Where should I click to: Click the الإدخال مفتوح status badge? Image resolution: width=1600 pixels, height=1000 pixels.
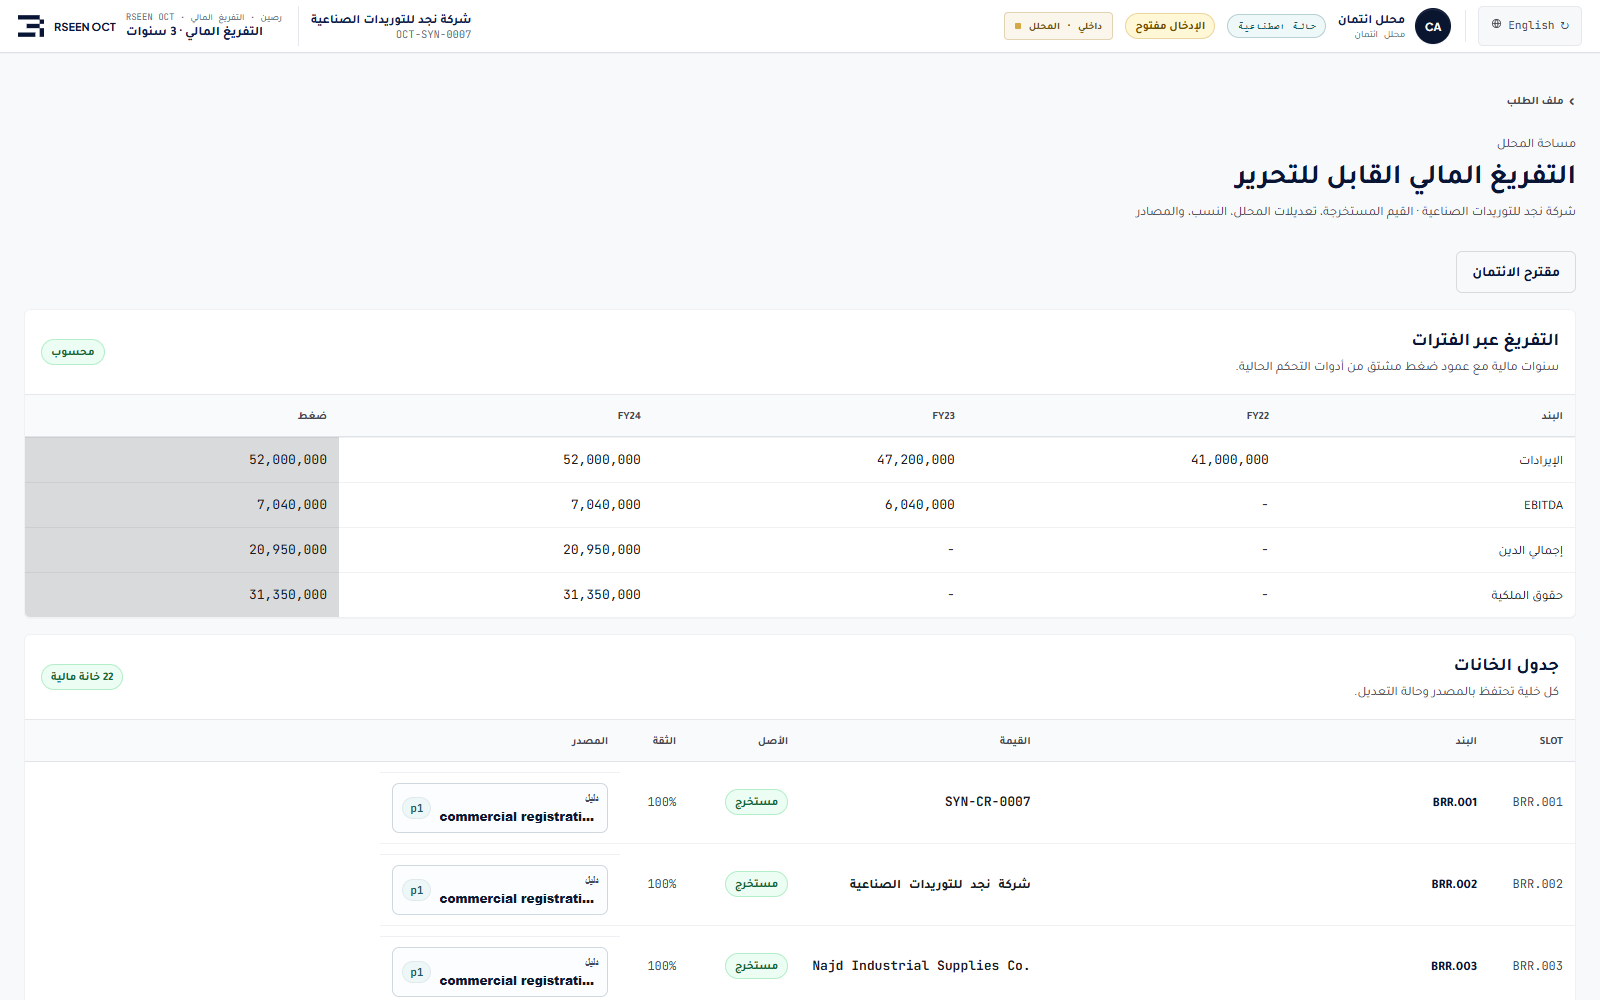pos(1170,26)
